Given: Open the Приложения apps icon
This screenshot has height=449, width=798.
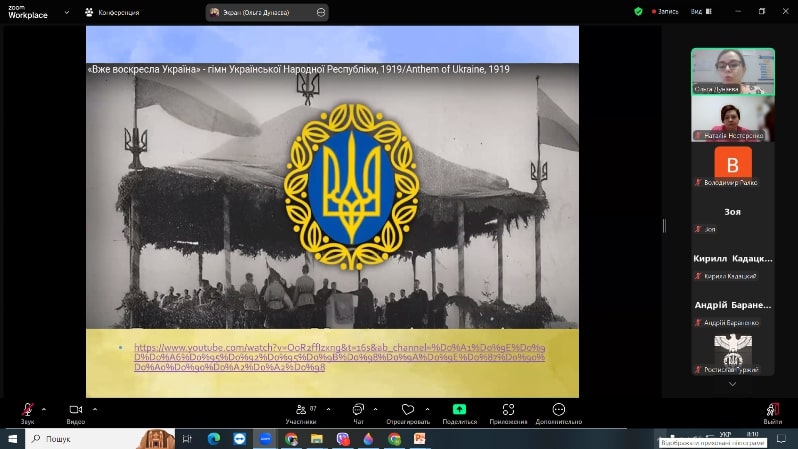Looking at the screenshot, I should click(x=508, y=409).
